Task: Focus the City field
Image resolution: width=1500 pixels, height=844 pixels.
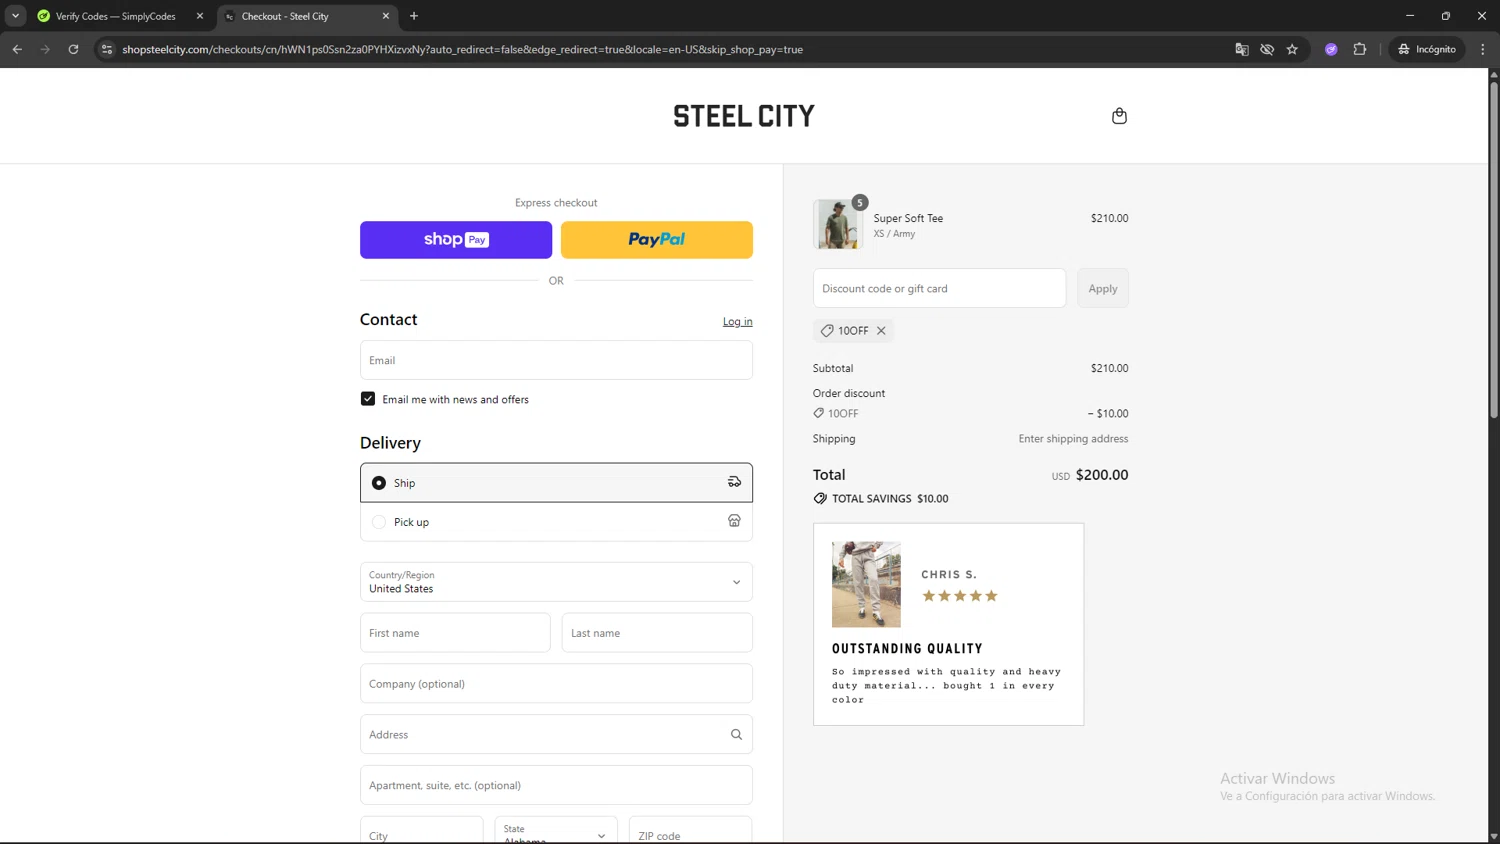Action: (x=422, y=832)
